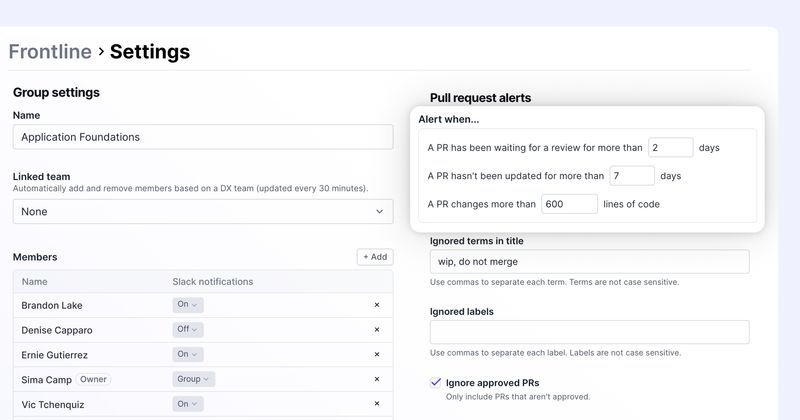Remove Vic Tchenquiz using the × icon

tap(377, 404)
